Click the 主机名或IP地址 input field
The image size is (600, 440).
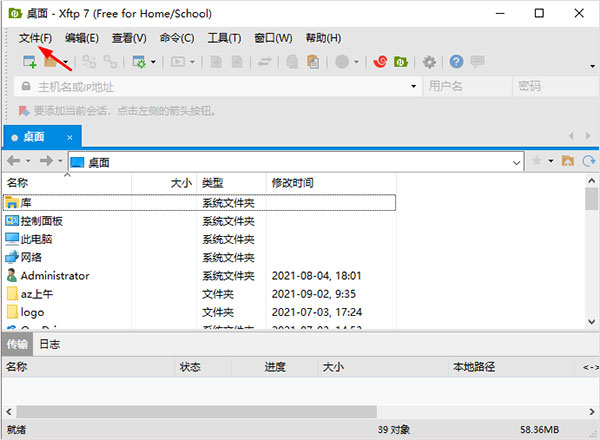[218, 86]
